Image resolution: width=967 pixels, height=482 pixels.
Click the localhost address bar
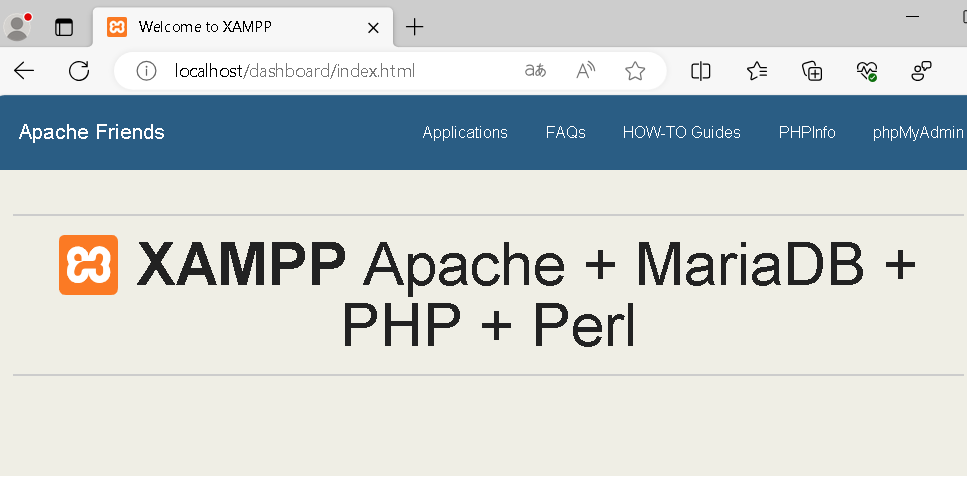[330, 71]
